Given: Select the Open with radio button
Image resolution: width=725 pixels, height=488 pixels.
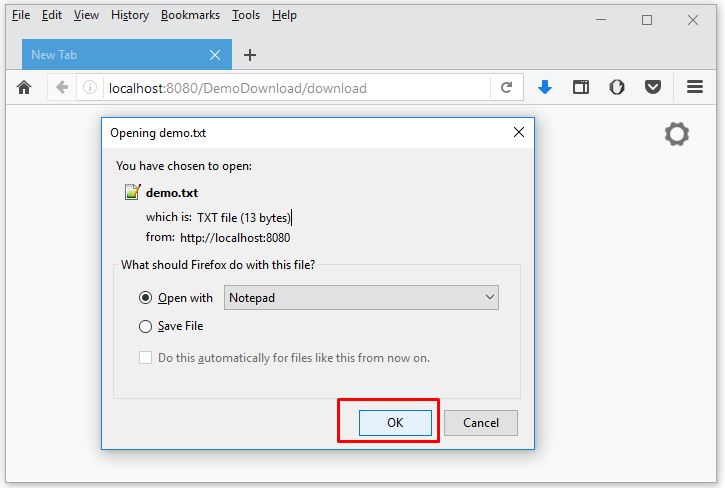Looking at the screenshot, I should (x=145, y=297).
